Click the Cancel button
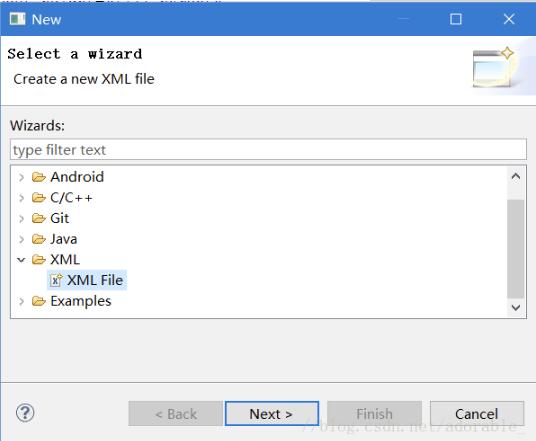536x441 pixels. [x=477, y=414]
